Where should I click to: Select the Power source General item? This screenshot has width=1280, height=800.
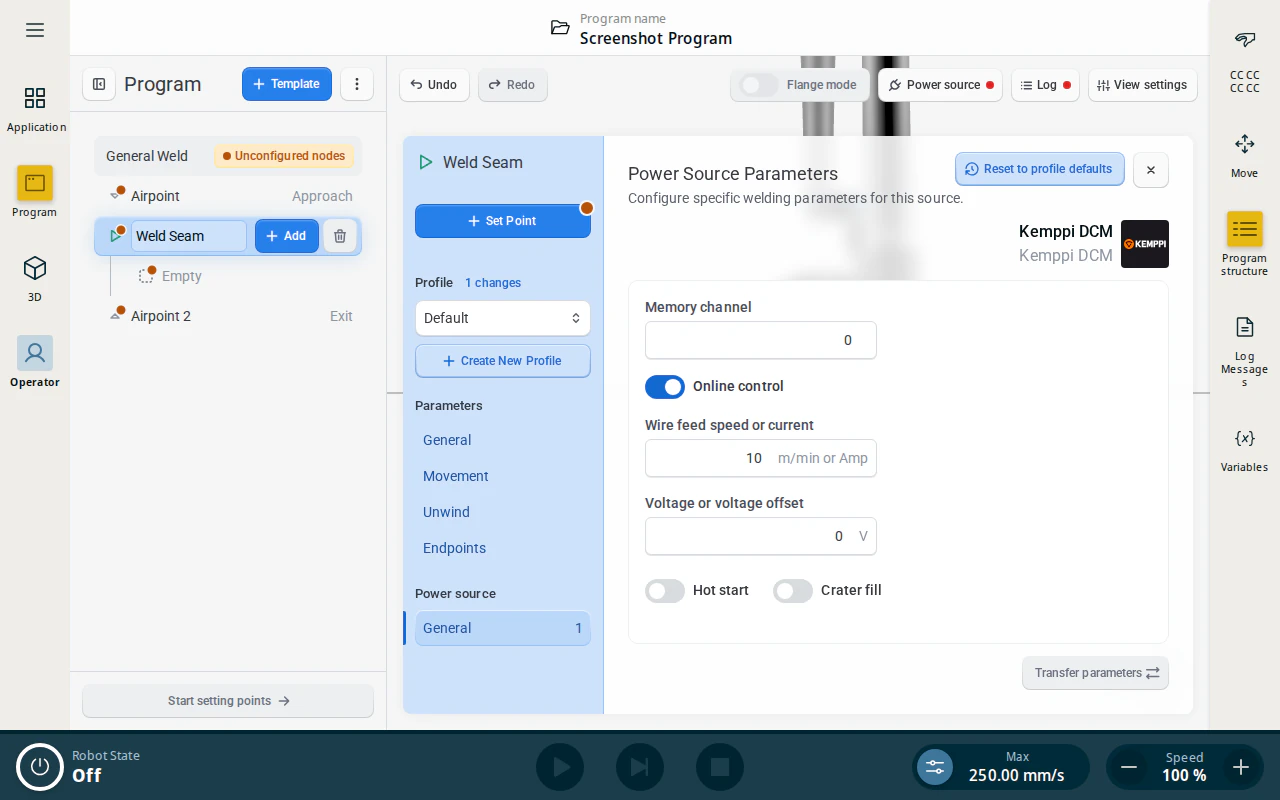coord(503,628)
